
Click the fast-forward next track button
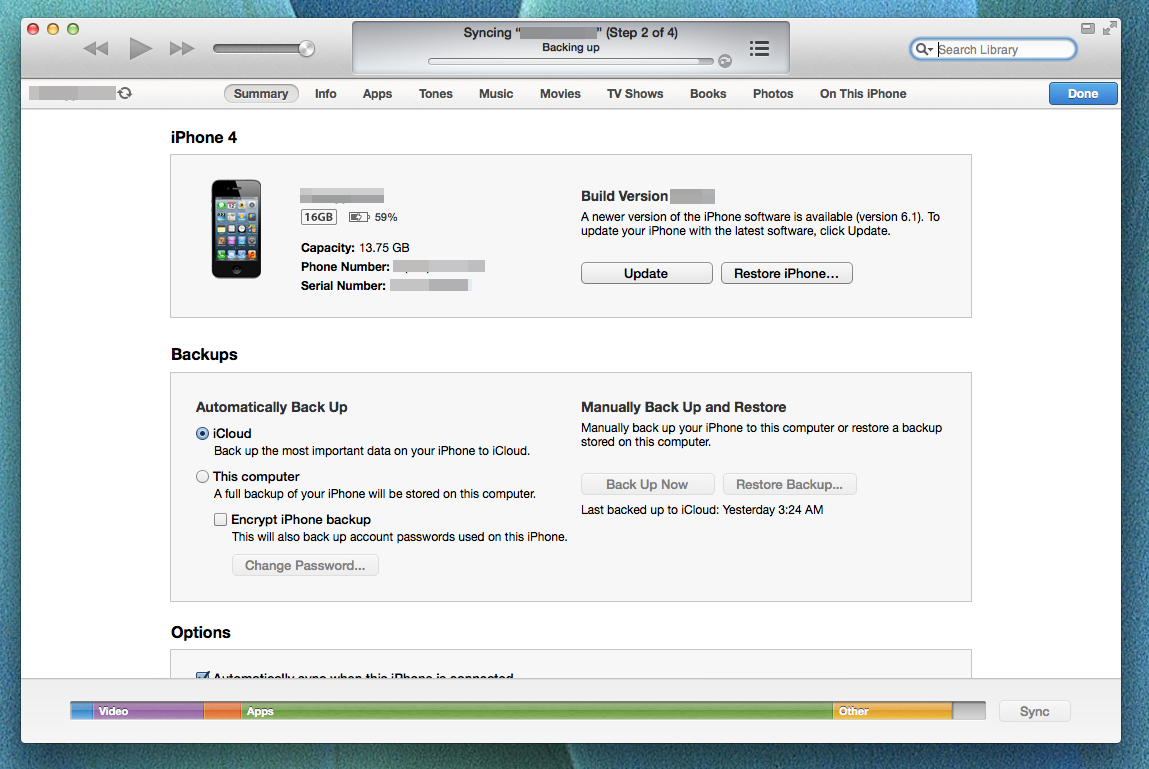click(182, 49)
